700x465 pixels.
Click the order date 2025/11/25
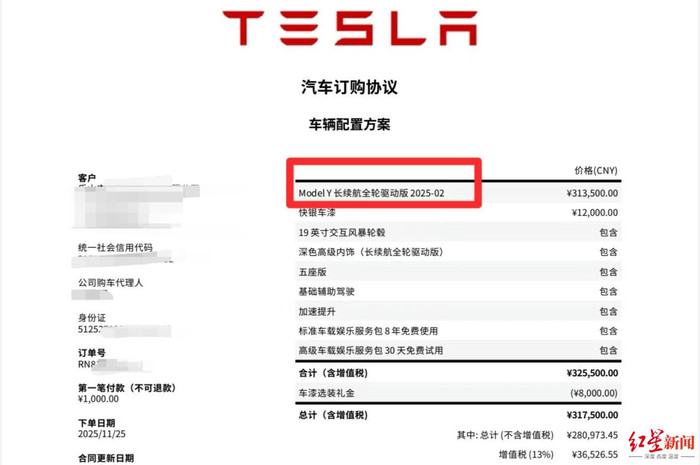[102, 435]
